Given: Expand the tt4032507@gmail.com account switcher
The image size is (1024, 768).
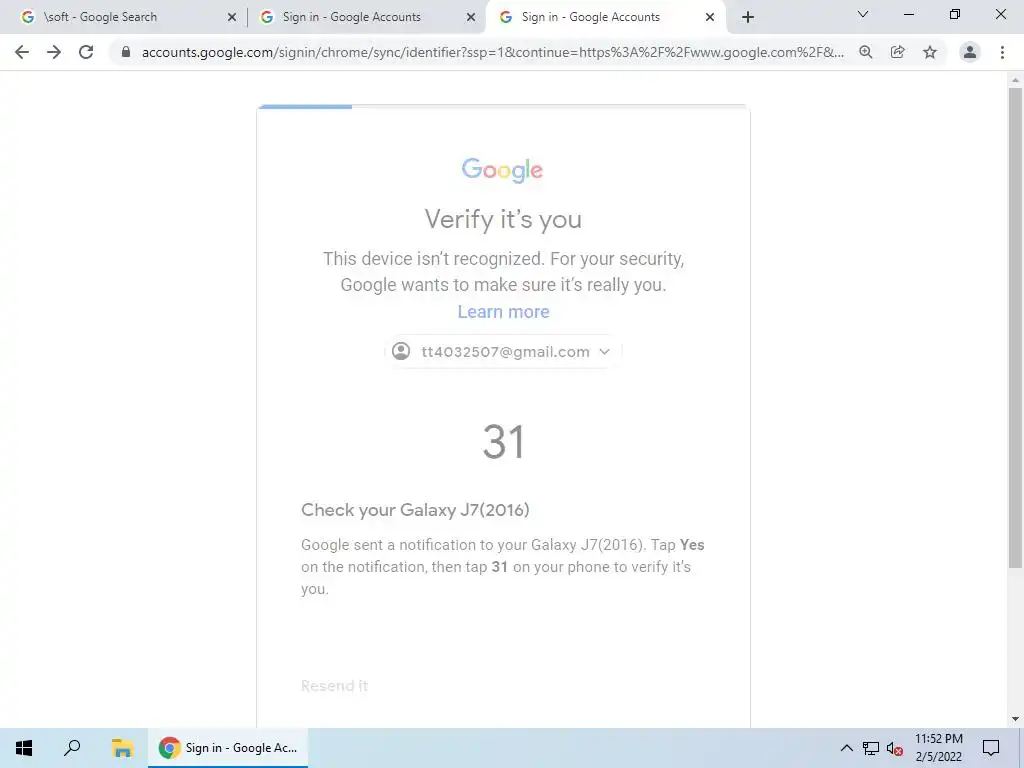Looking at the screenshot, I should coord(503,352).
